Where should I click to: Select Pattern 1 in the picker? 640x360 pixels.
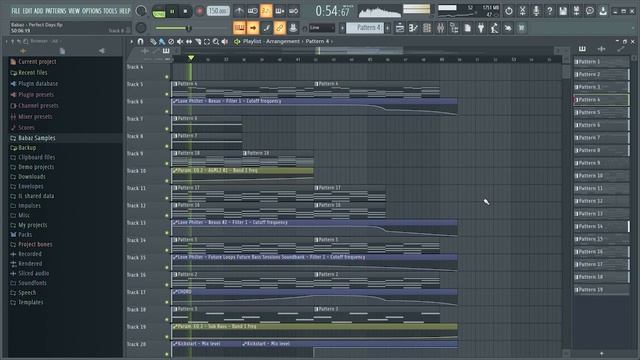click(x=601, y=62)
